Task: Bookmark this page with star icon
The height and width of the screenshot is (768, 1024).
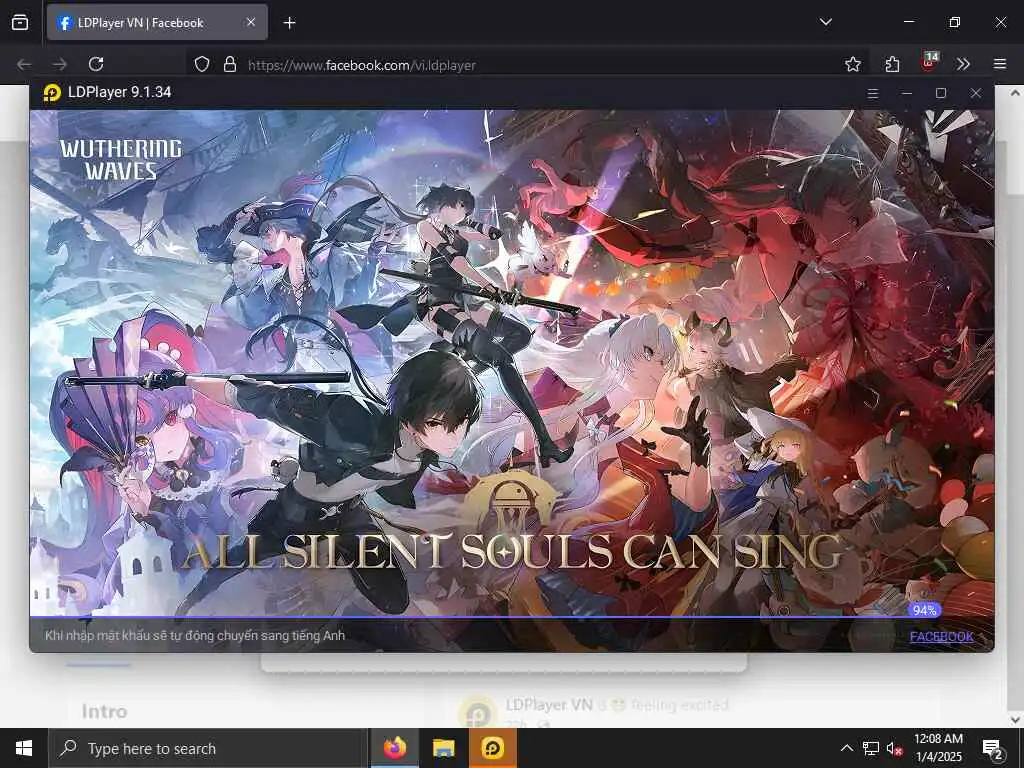Action: [x=852, y=64]
